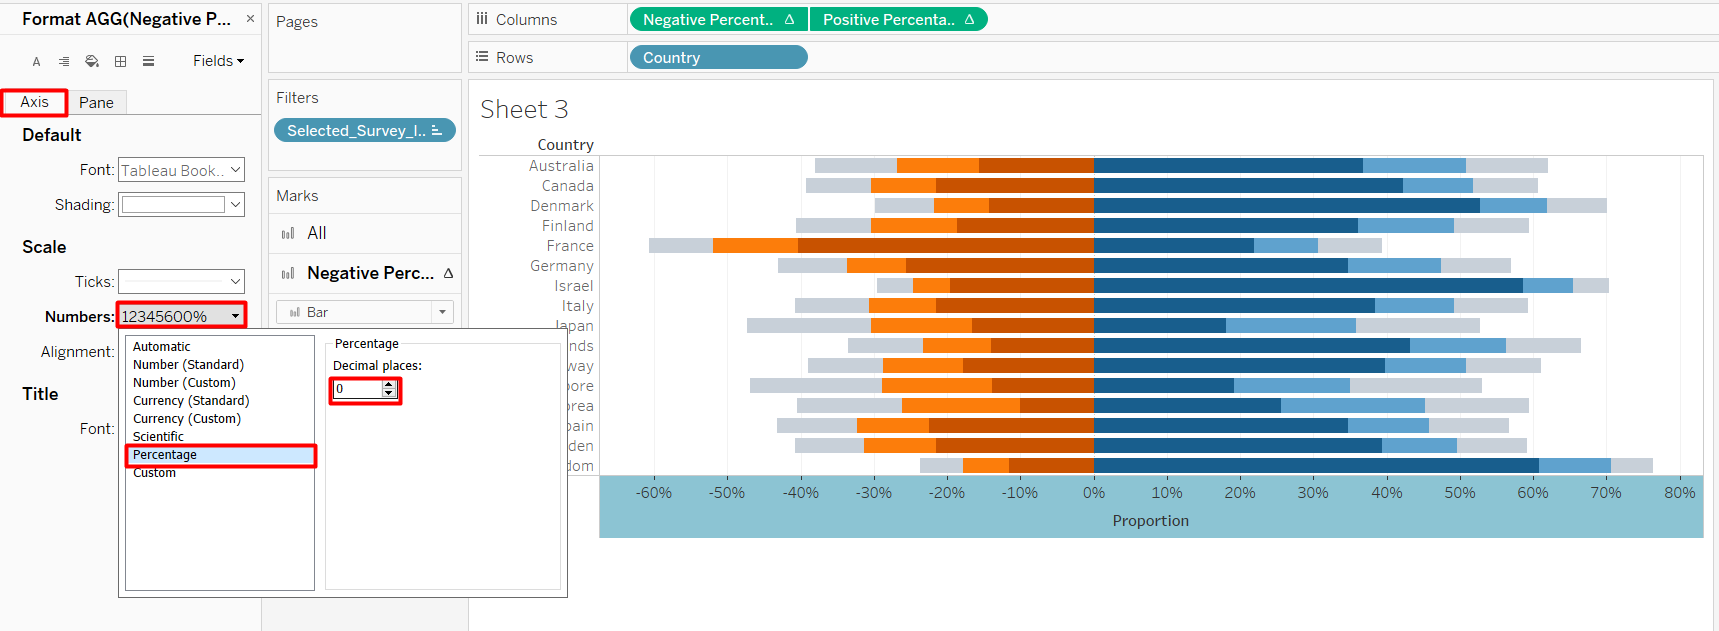This screenshot has width=1719, height=631.
Task: Switch to the Pane tab
Action: (x=96, y=103)
